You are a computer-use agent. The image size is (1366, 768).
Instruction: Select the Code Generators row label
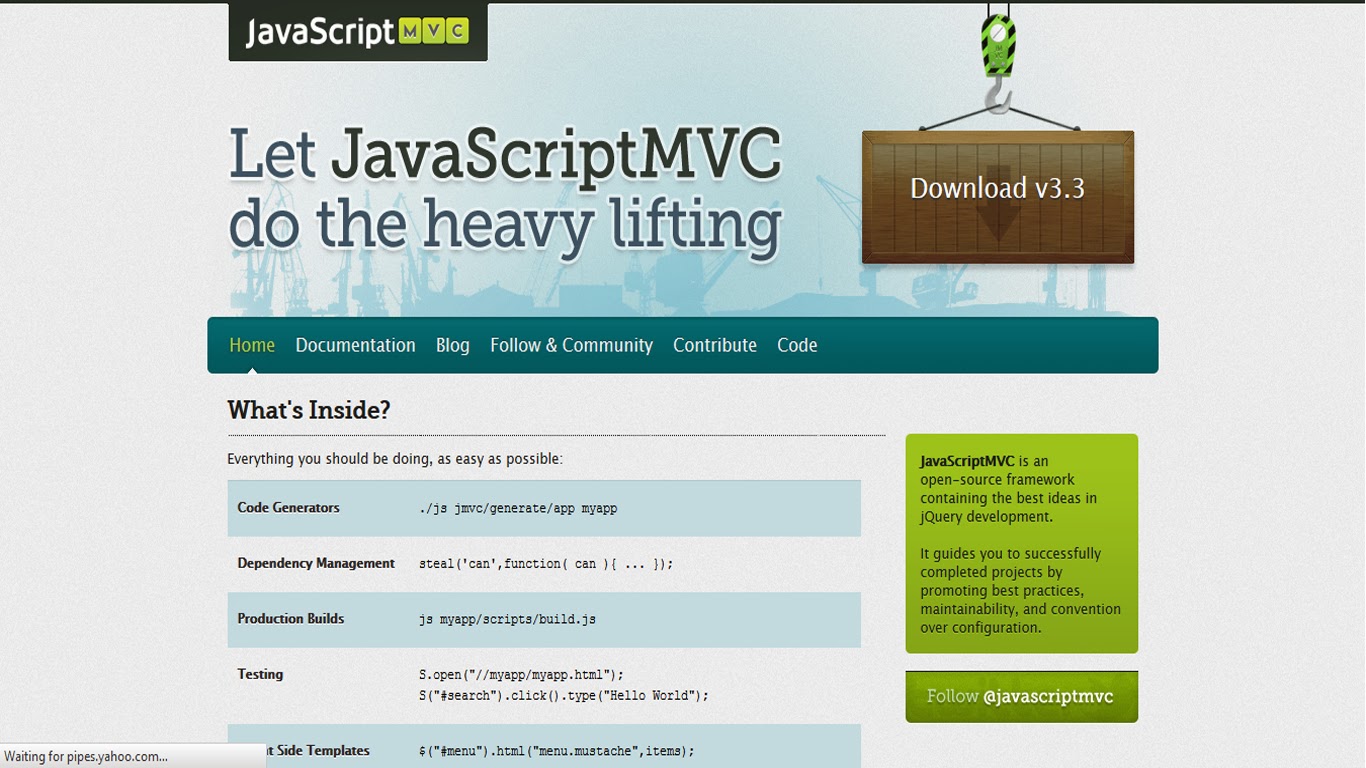288,508
